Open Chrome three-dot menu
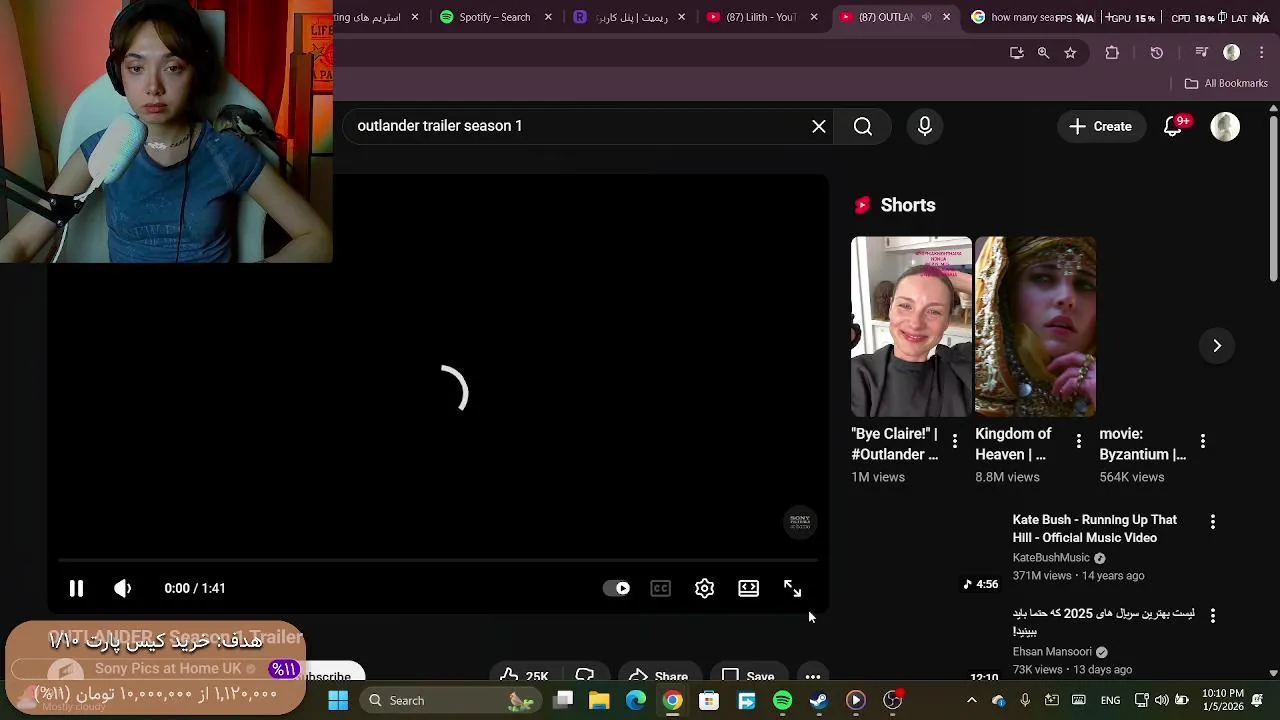Screen dimensions: 1280x720 click(x=1261, y=53)
